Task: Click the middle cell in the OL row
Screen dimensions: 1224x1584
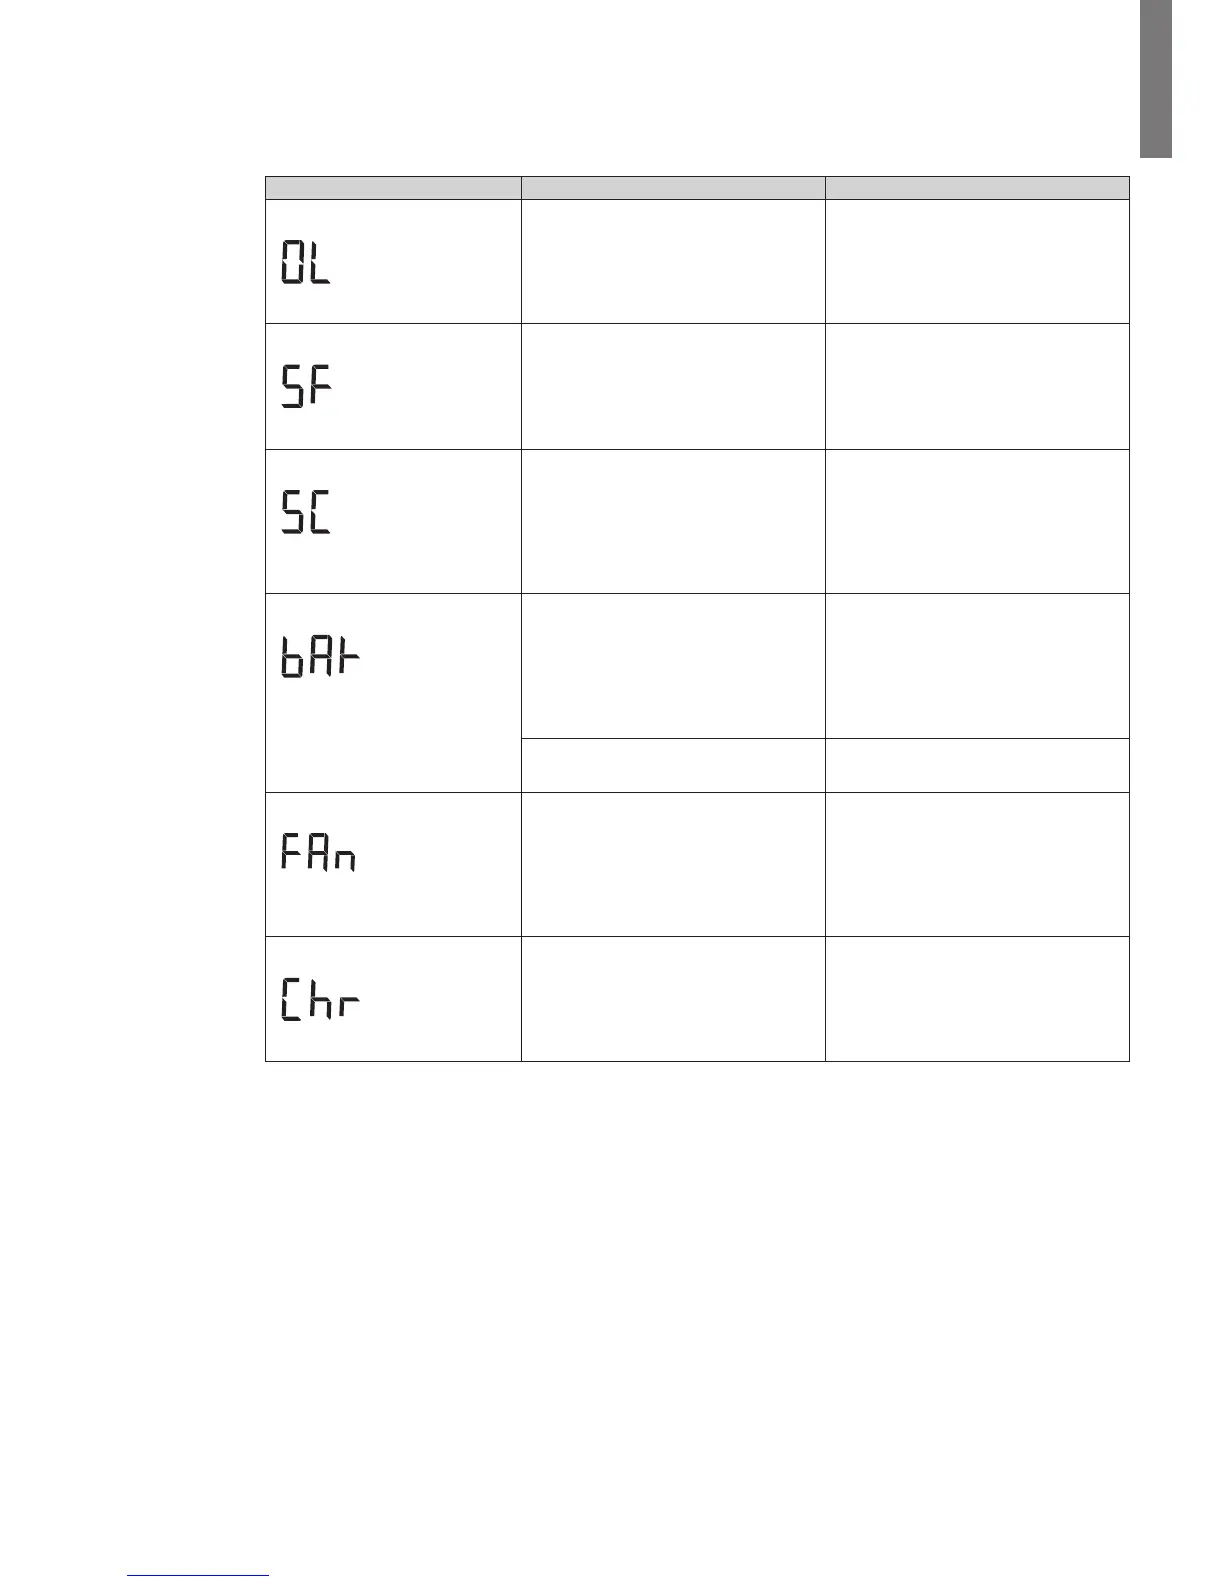Action: [x=673, y=261]
